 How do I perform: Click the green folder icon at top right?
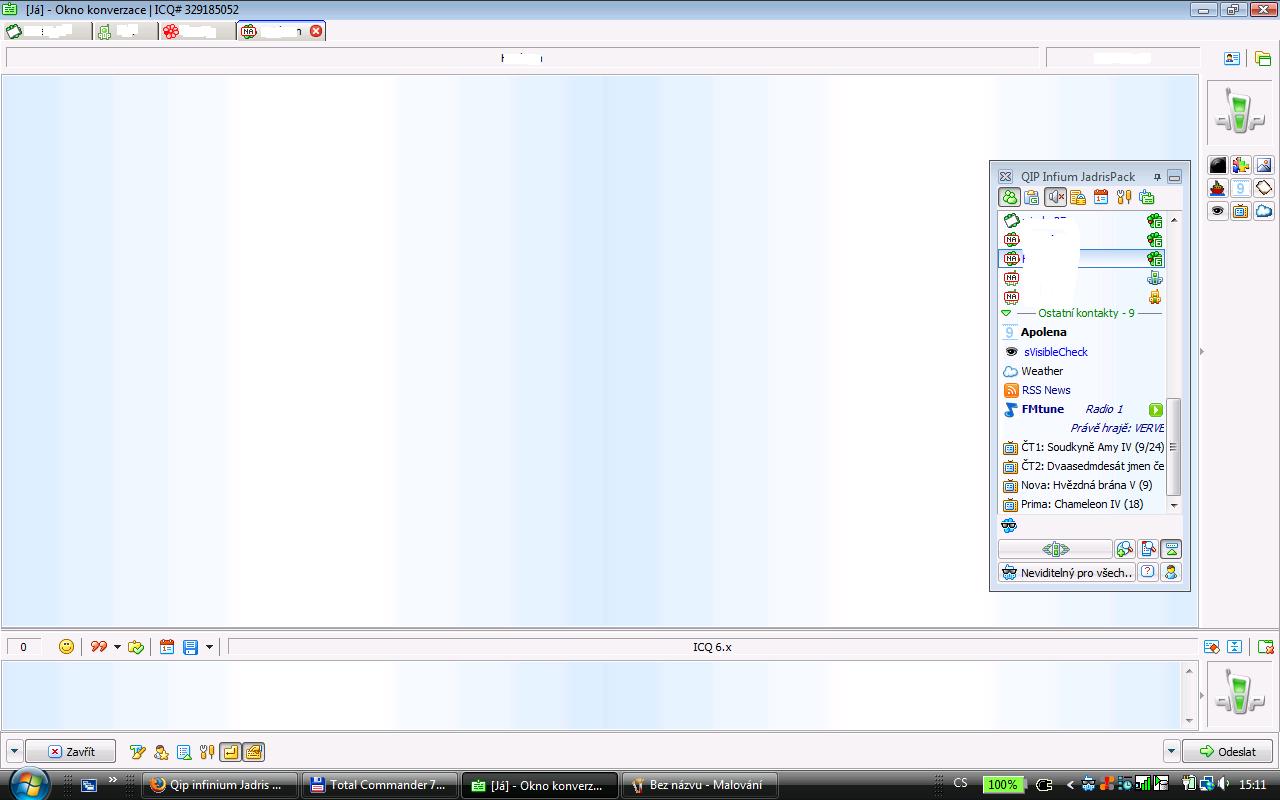click(x=1263, y=58)
